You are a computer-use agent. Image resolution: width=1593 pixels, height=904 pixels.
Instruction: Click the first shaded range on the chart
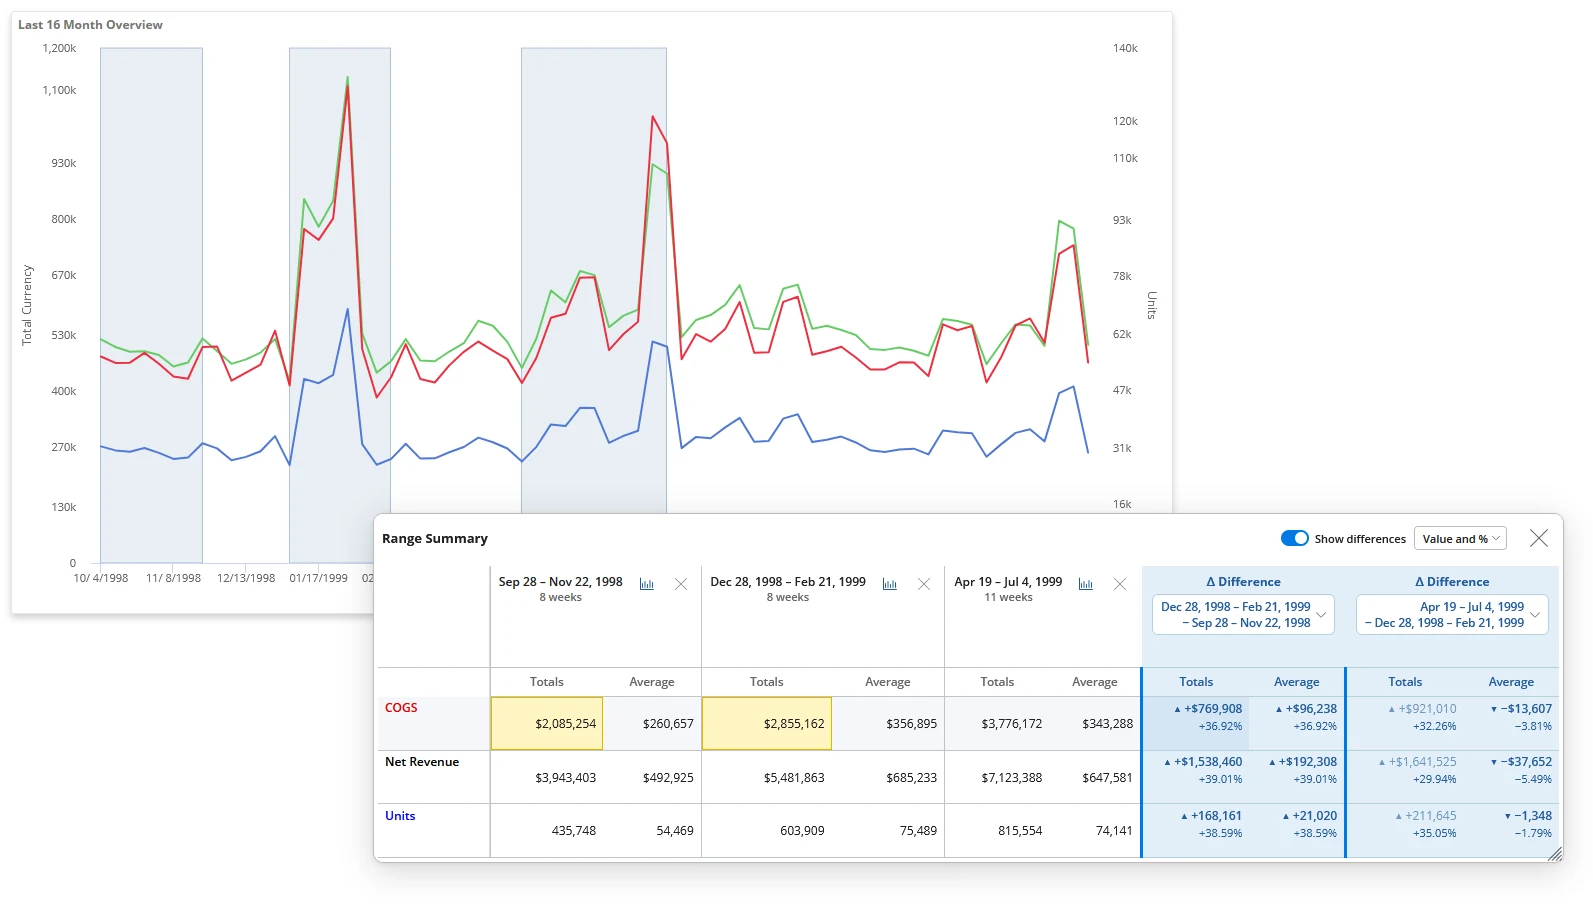[151, 305]
